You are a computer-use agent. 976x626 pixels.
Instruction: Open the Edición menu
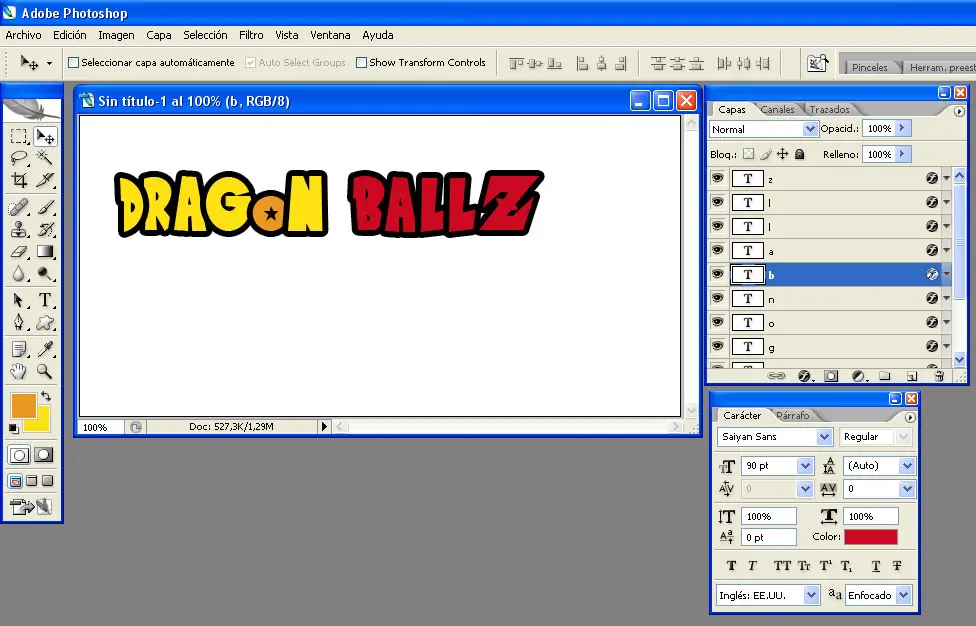tap(70, 35)
